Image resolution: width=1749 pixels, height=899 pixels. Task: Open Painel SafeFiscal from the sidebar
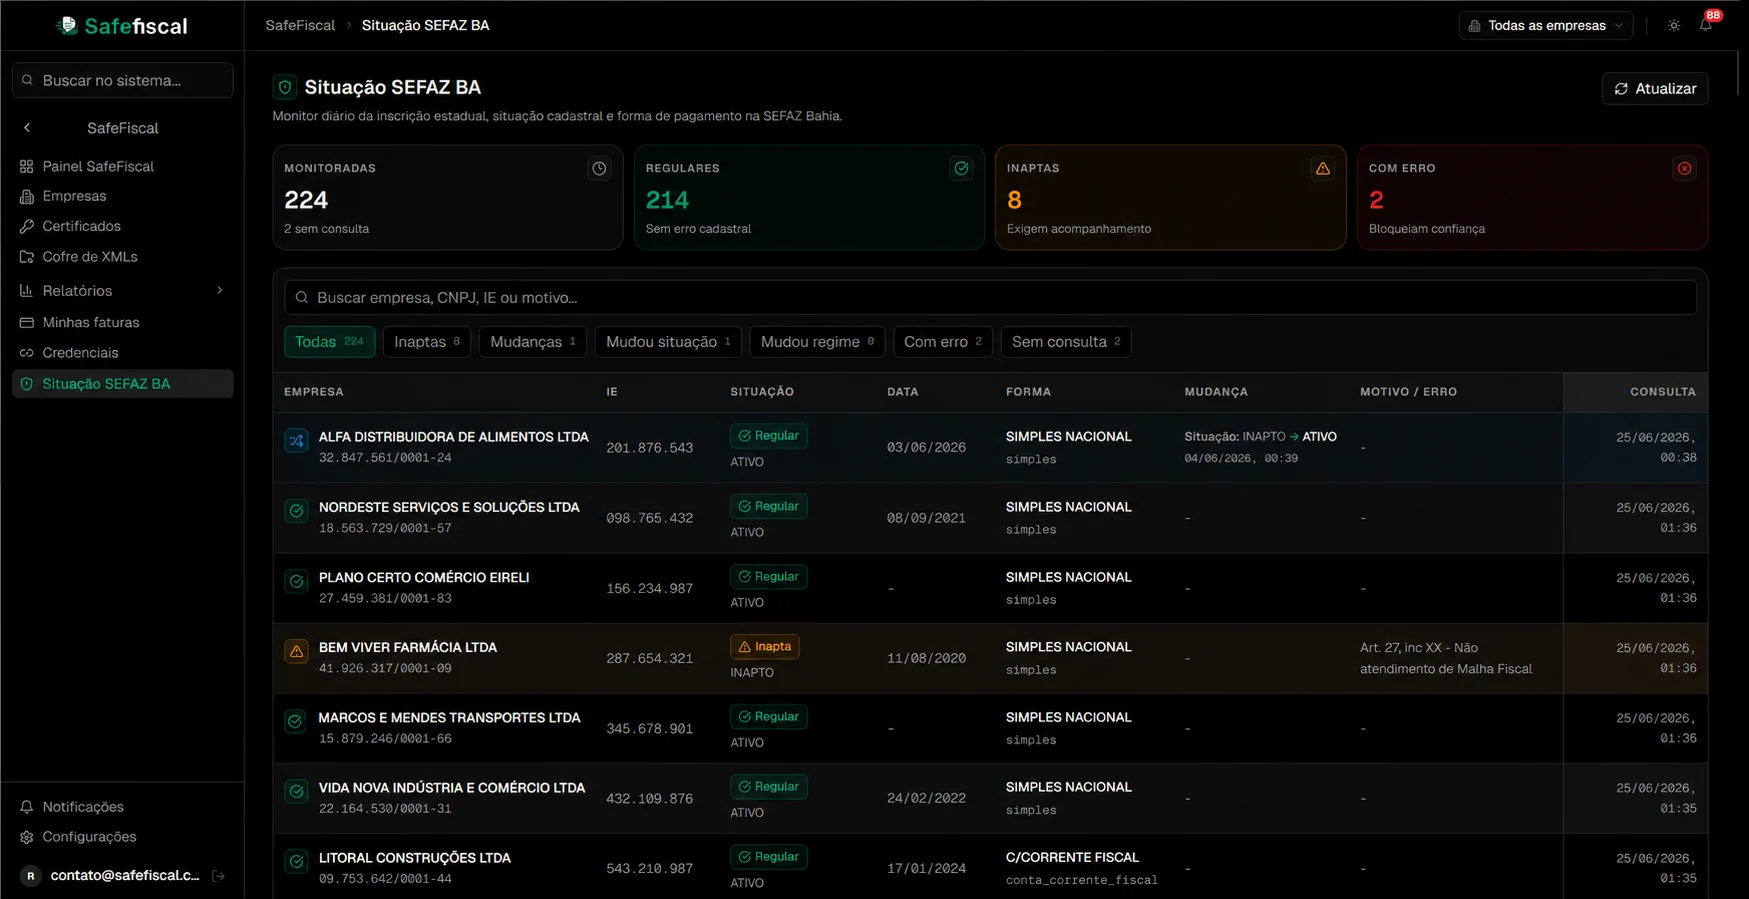[122, 166]
